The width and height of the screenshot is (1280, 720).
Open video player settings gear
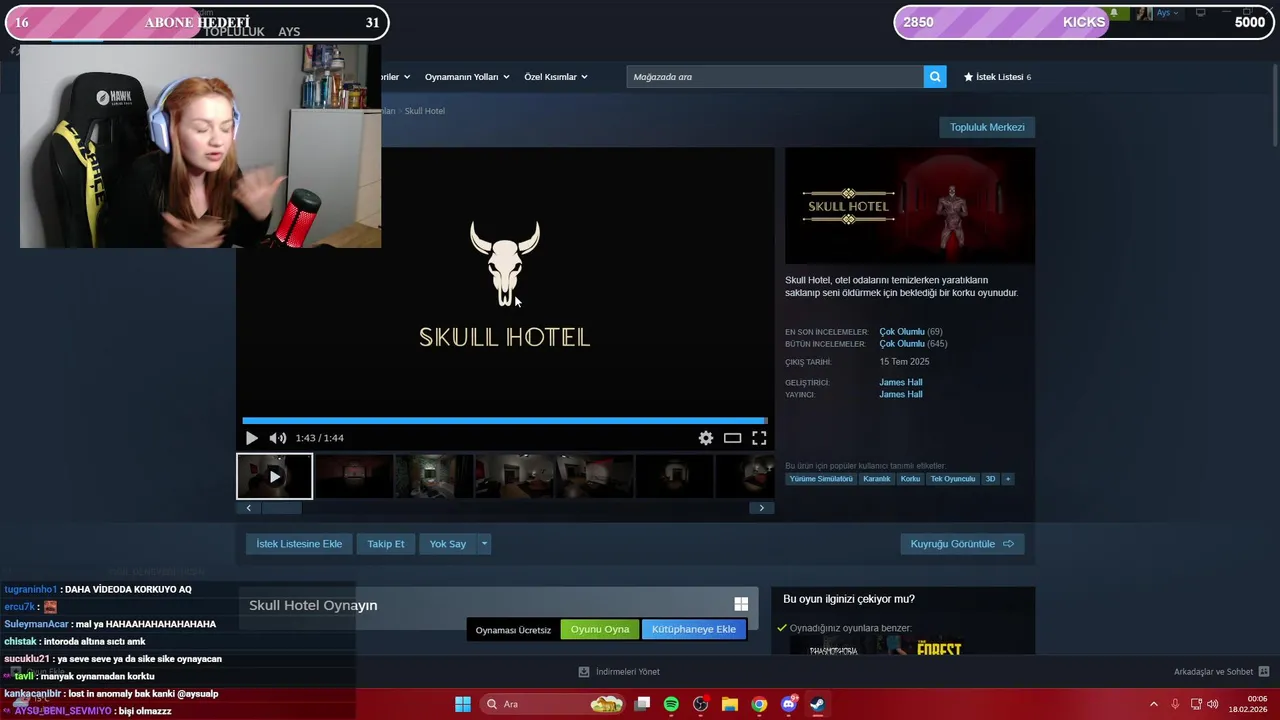706,438
